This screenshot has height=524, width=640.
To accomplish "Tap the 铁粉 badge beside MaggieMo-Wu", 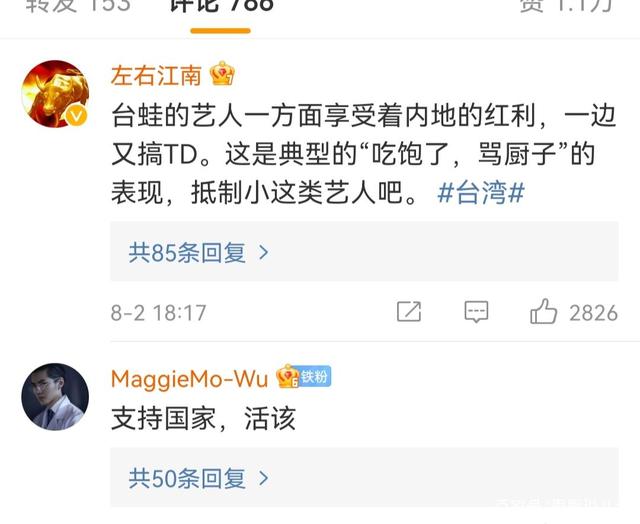I will [315, 376].
